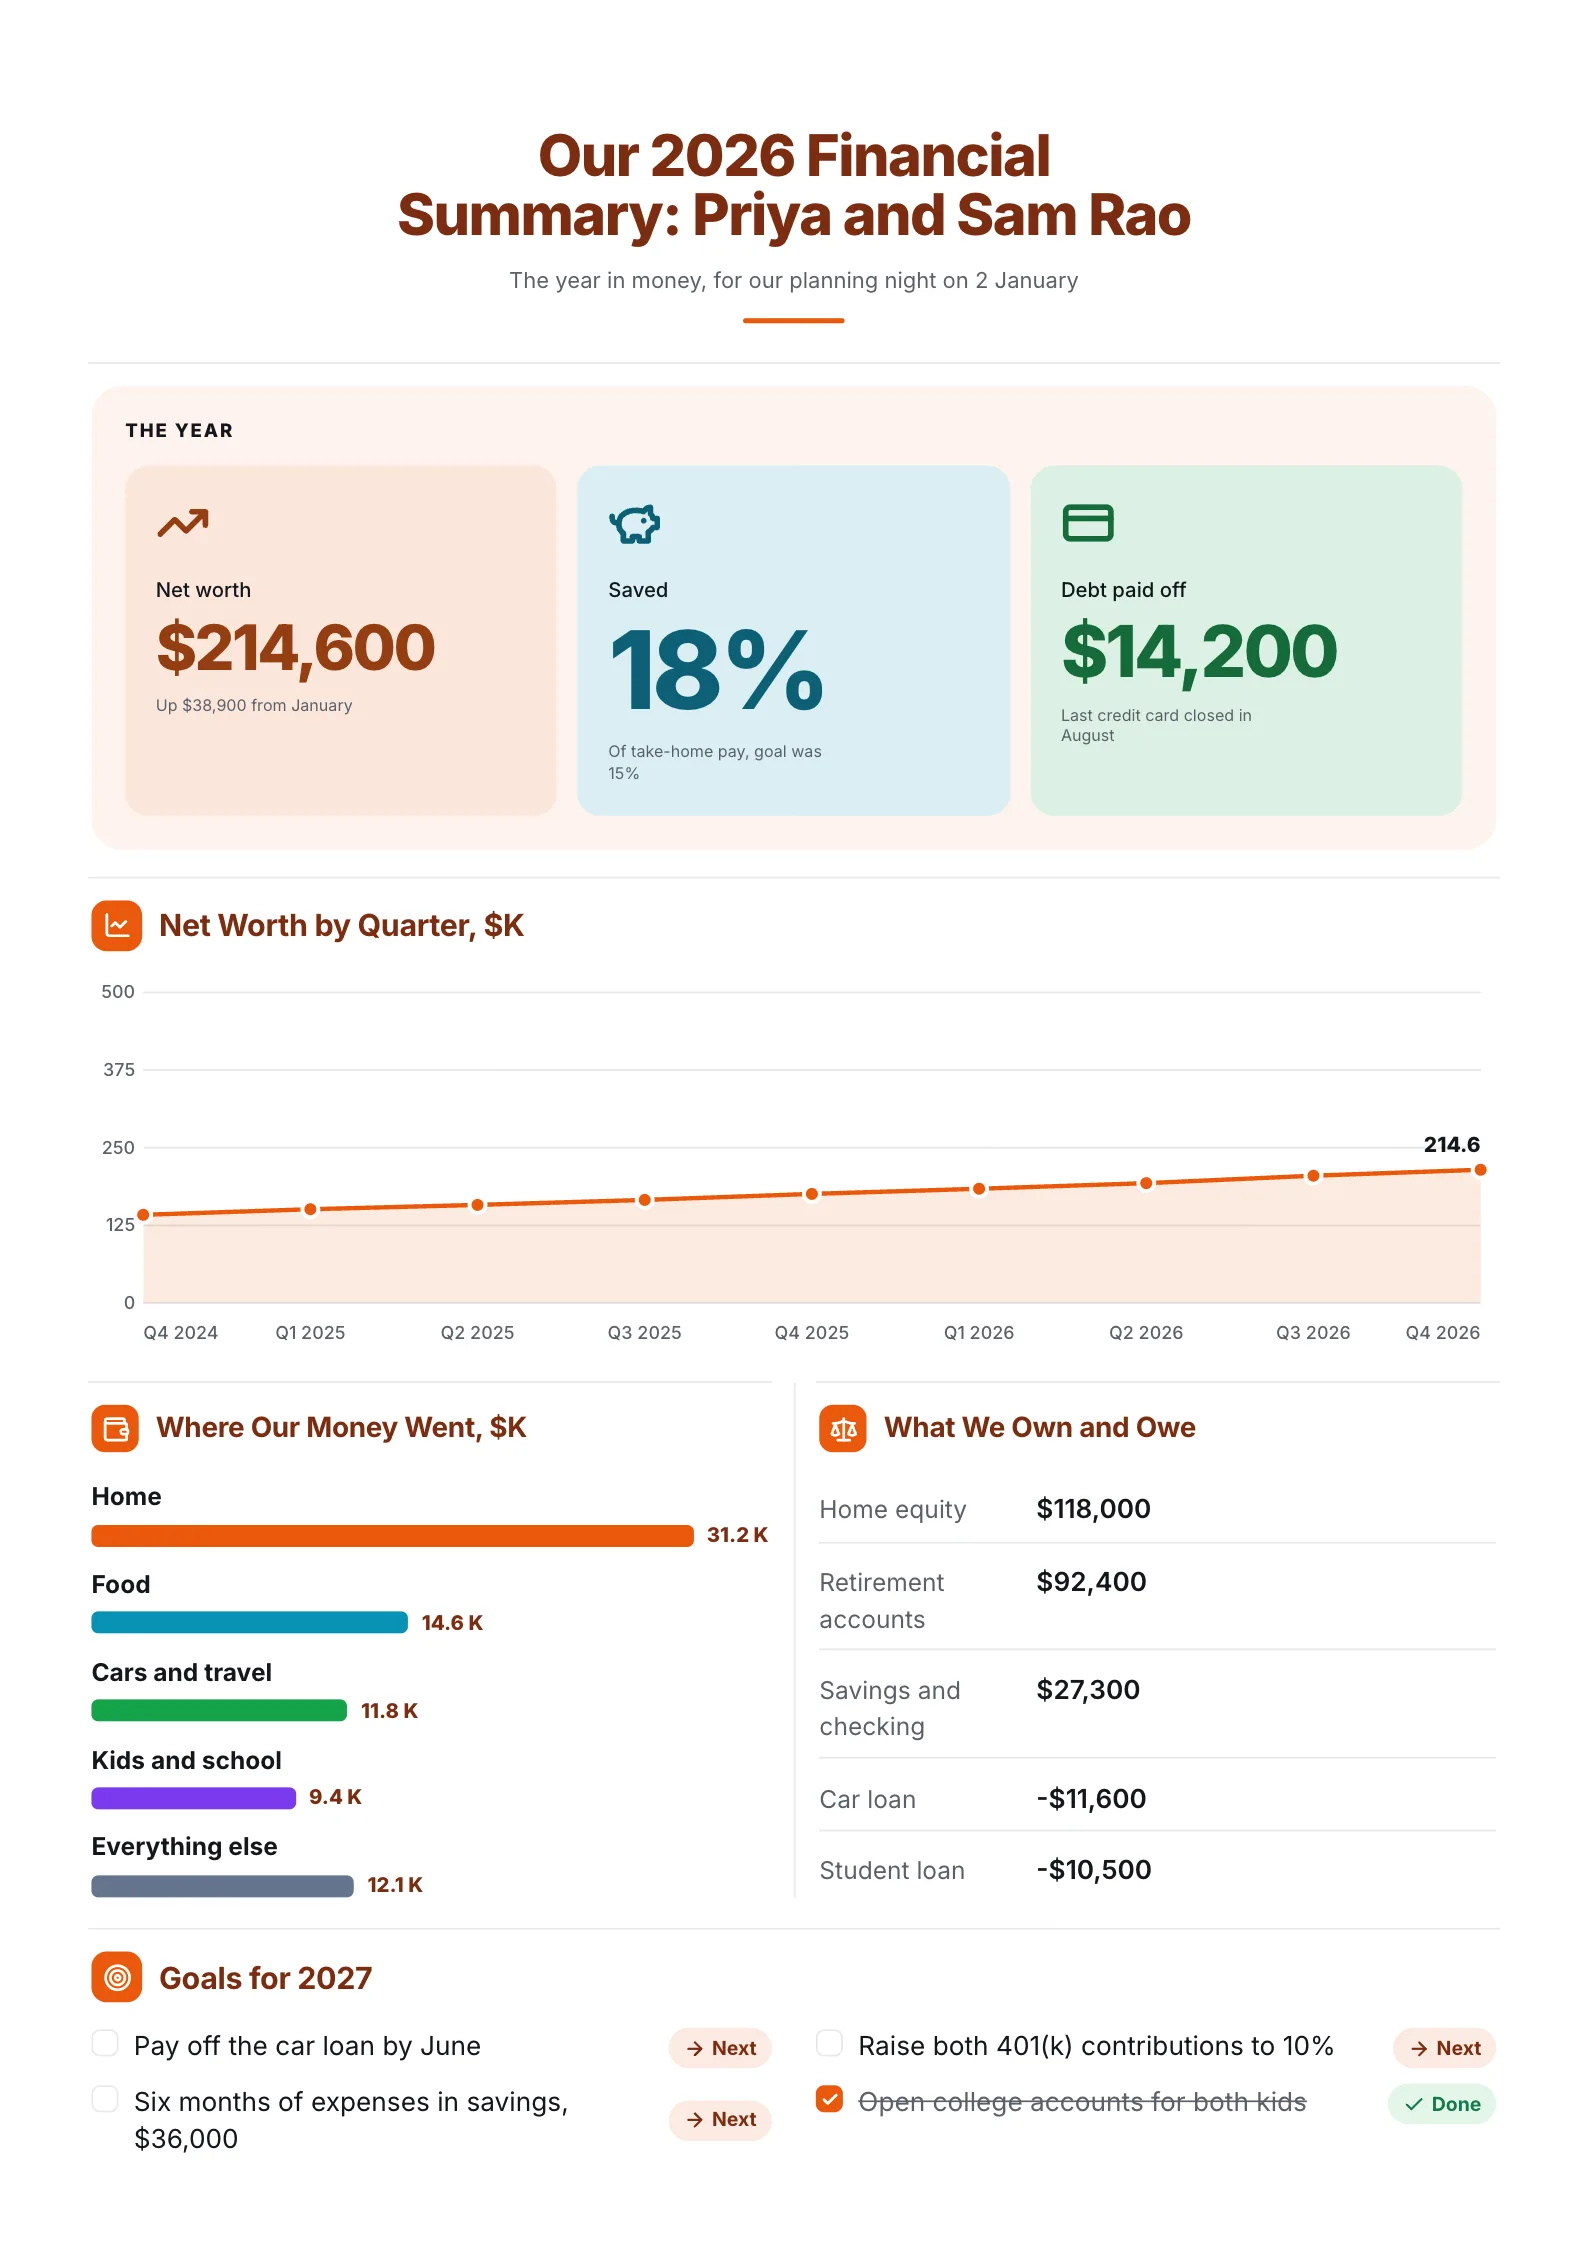Click the credit card icon in Debt card
The height and width of the screenshot is (2246, 1588).
pyautogui.click(x=1087, y=523)
